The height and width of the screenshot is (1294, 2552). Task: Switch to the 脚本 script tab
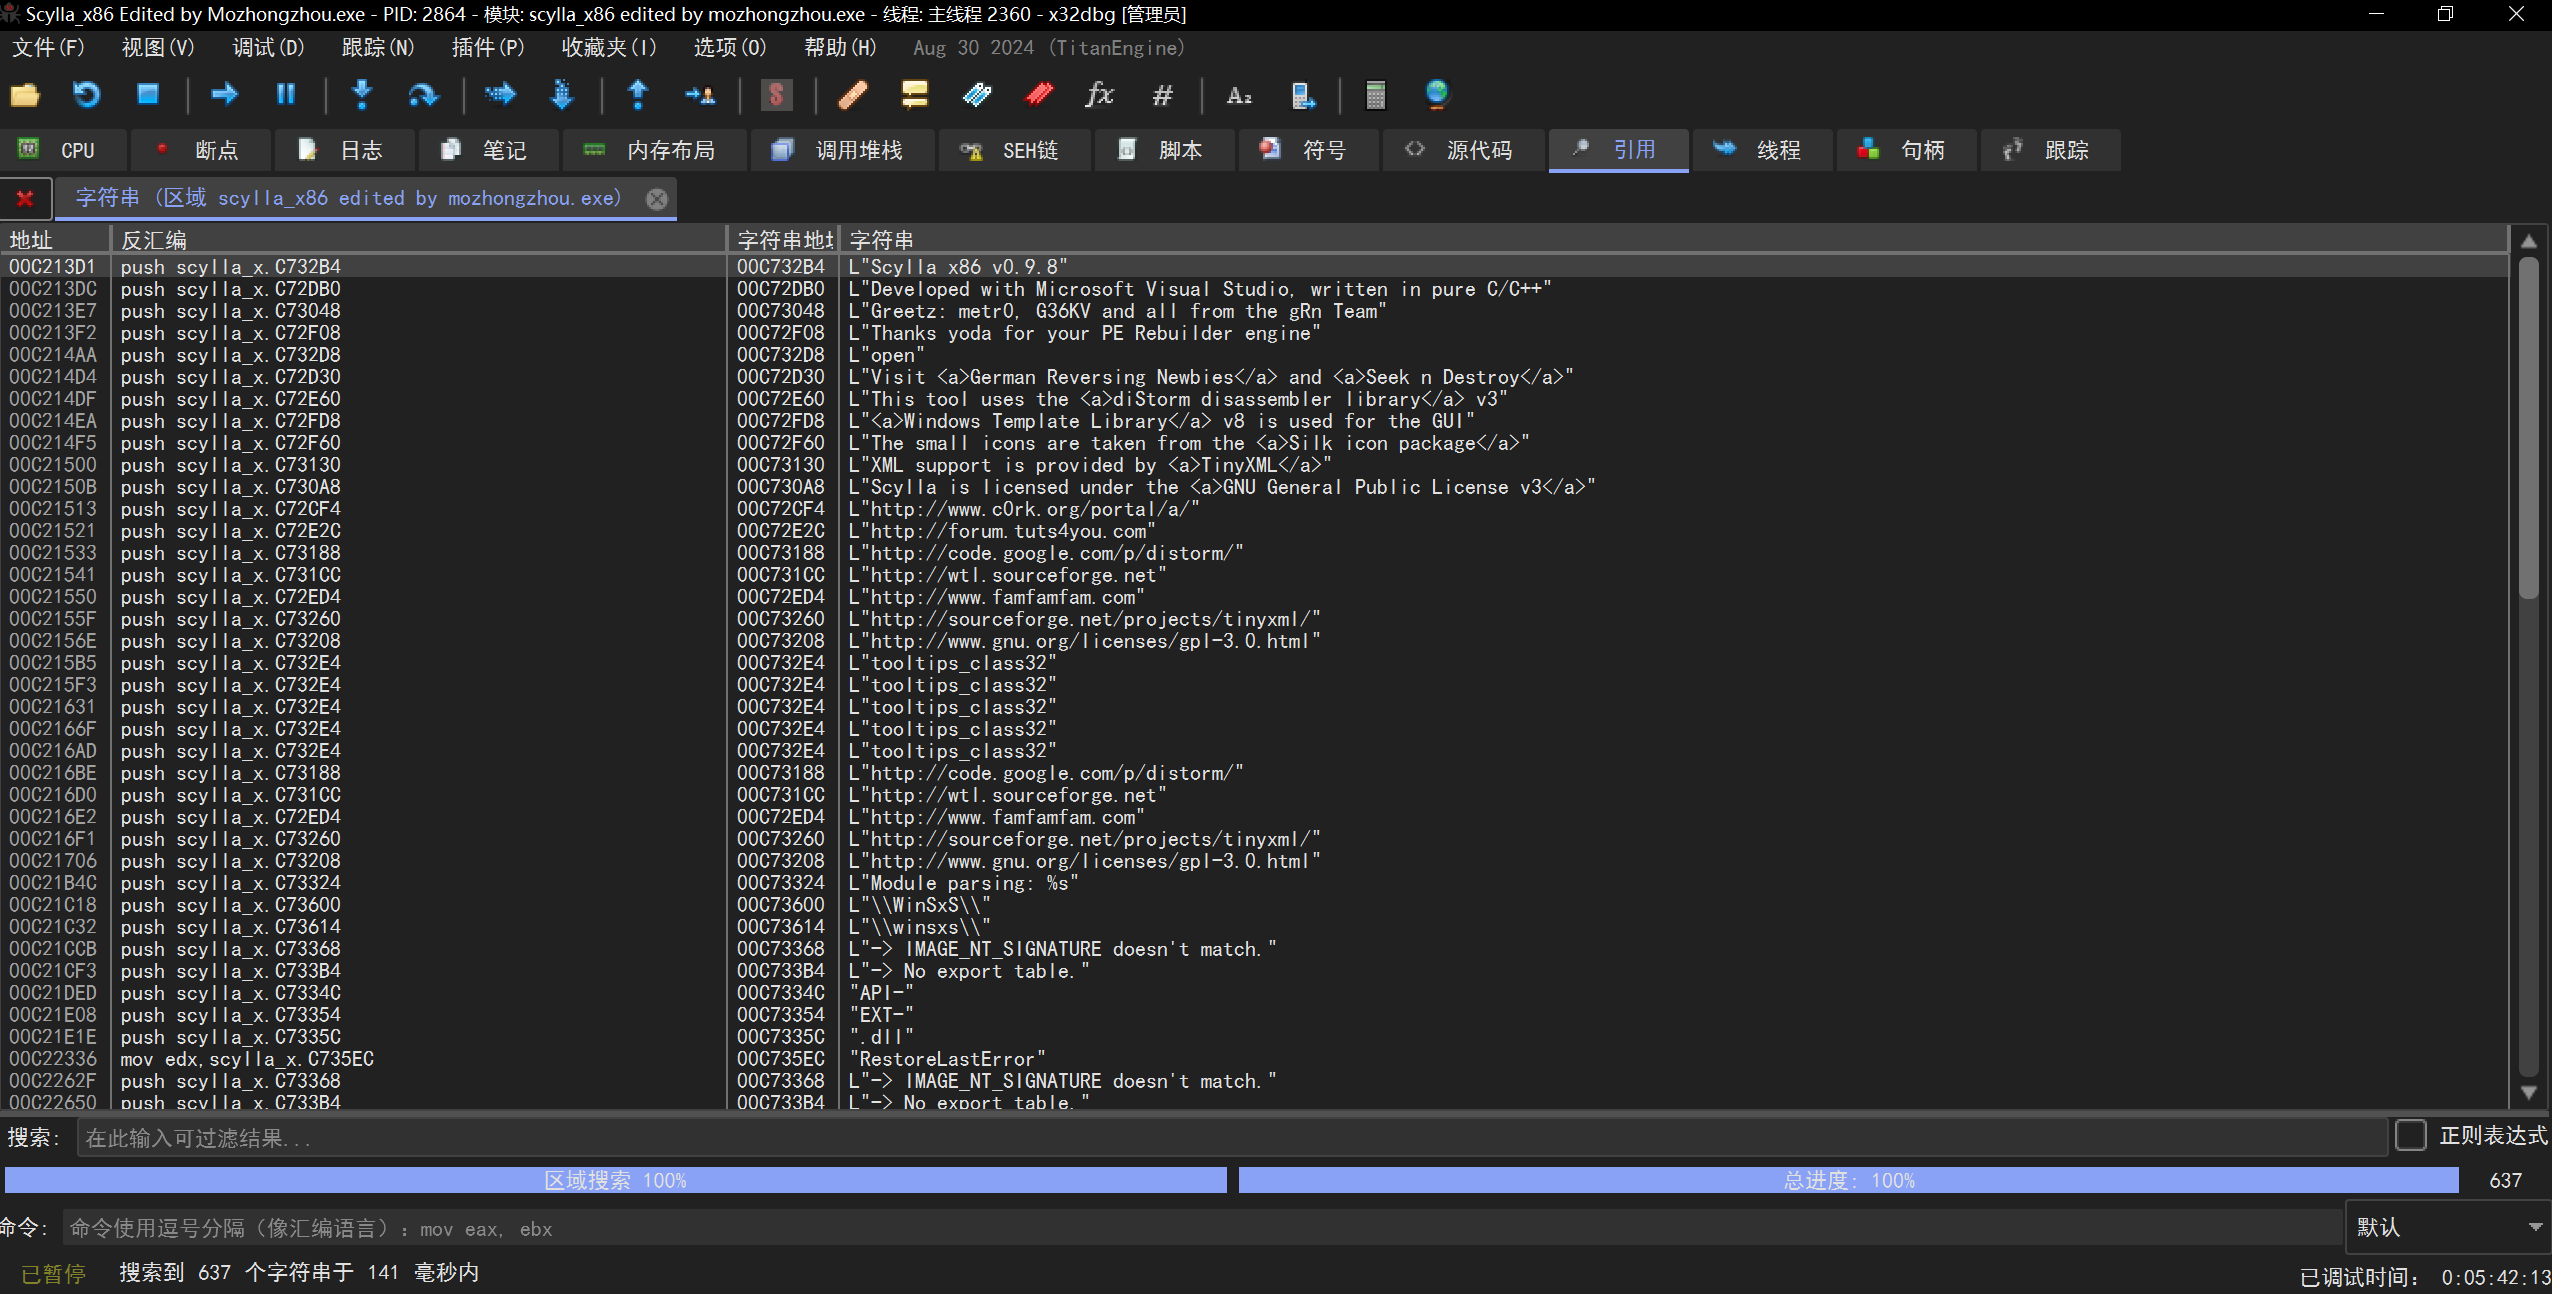pos(1164,150)
